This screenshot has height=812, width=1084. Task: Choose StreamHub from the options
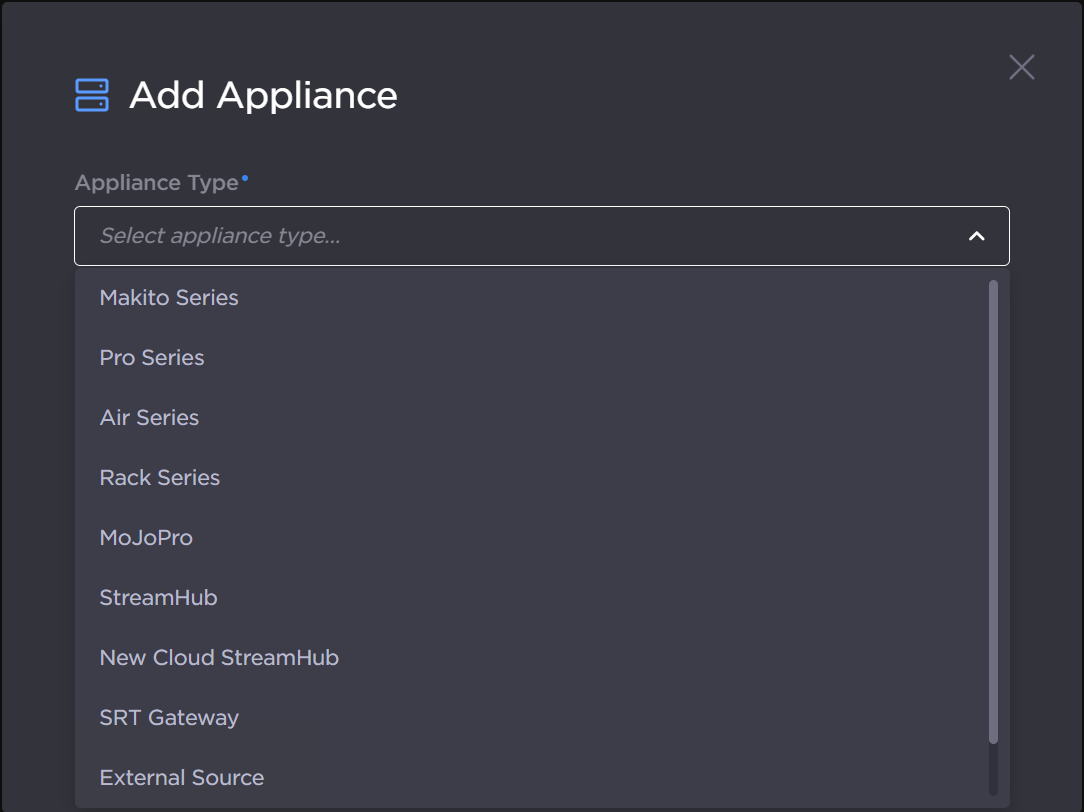click(158, 597)
